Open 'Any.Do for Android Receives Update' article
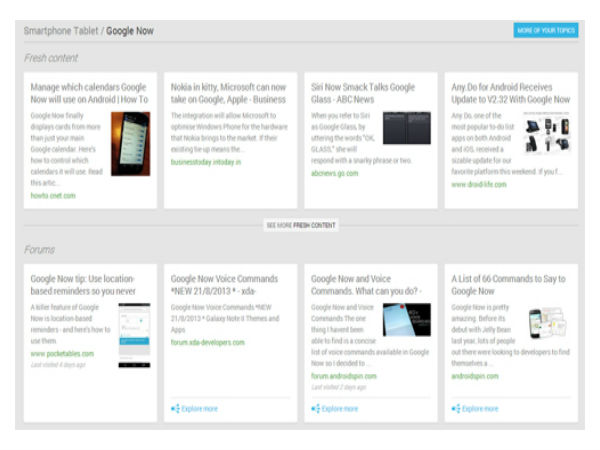600x450 pixels. coord(510,93)
